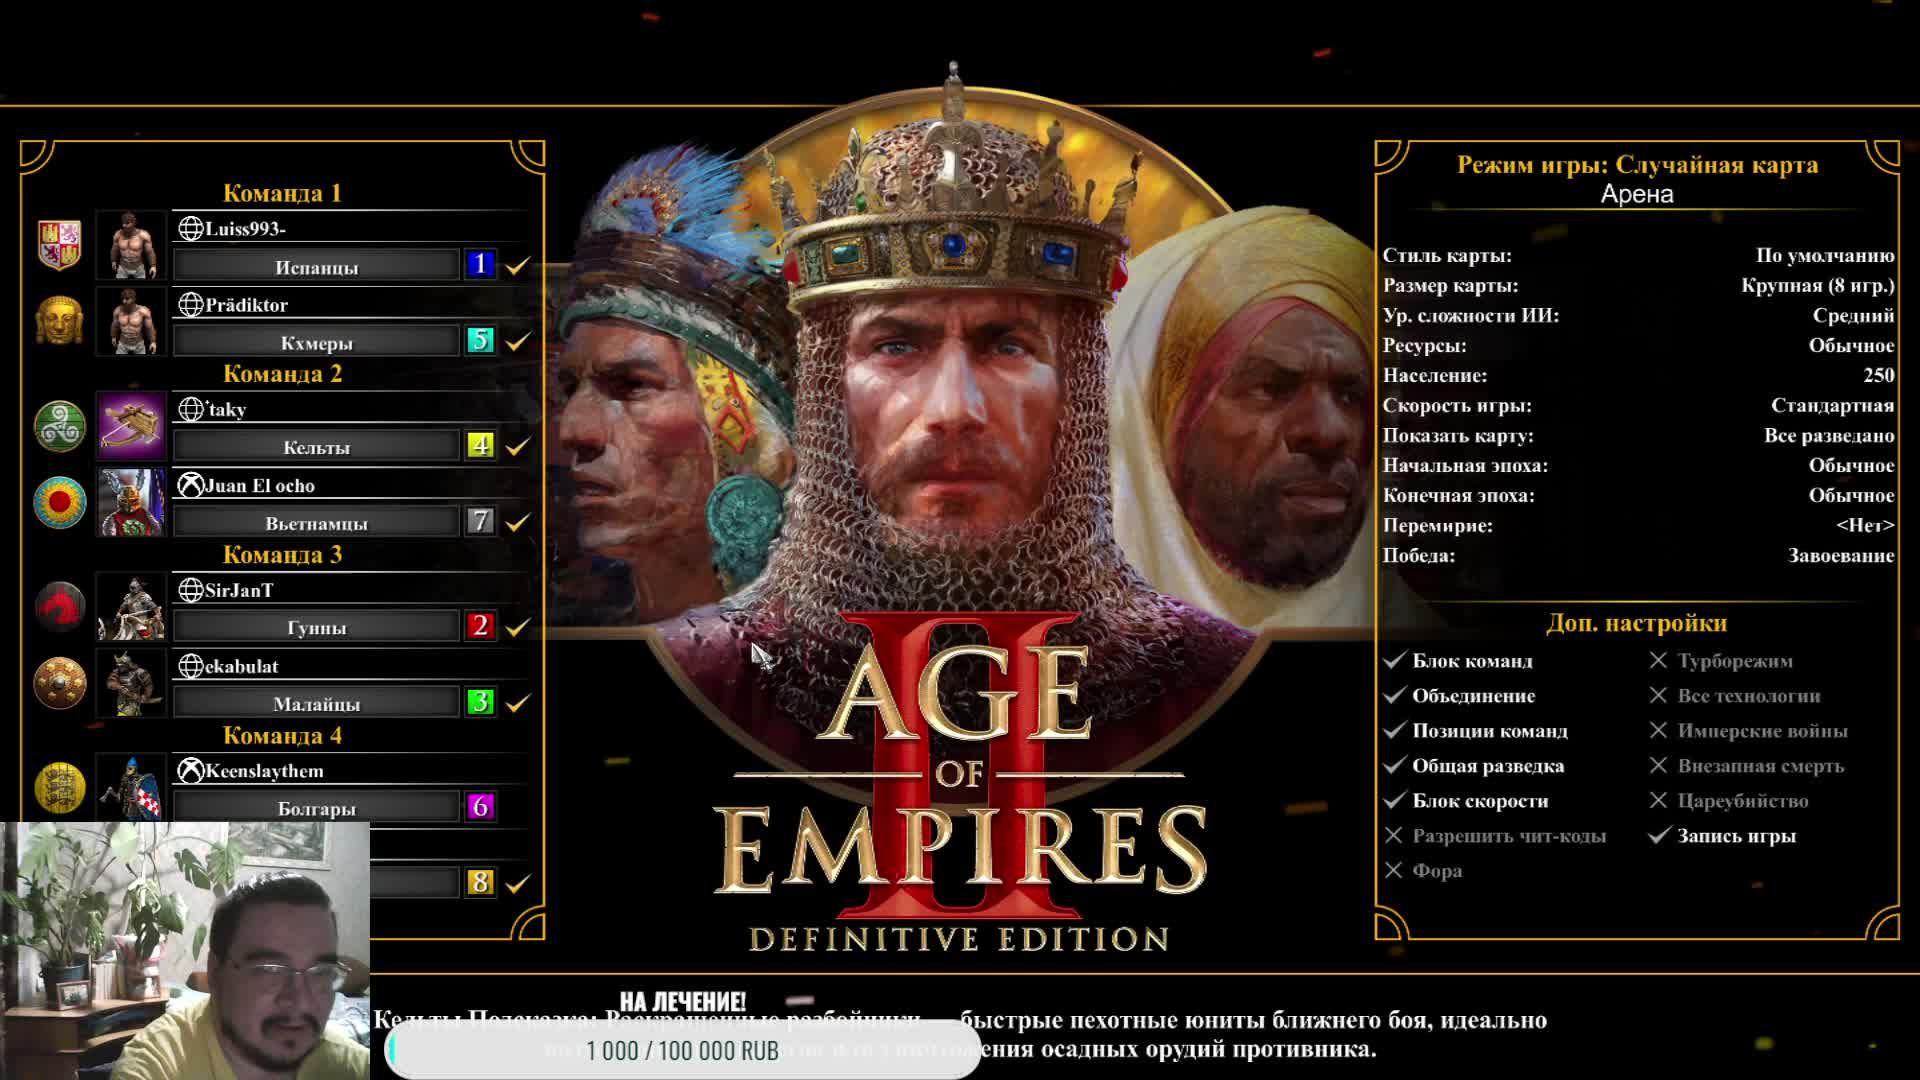Toggle the Запись игры checkbox

[x=1658, y=836]
